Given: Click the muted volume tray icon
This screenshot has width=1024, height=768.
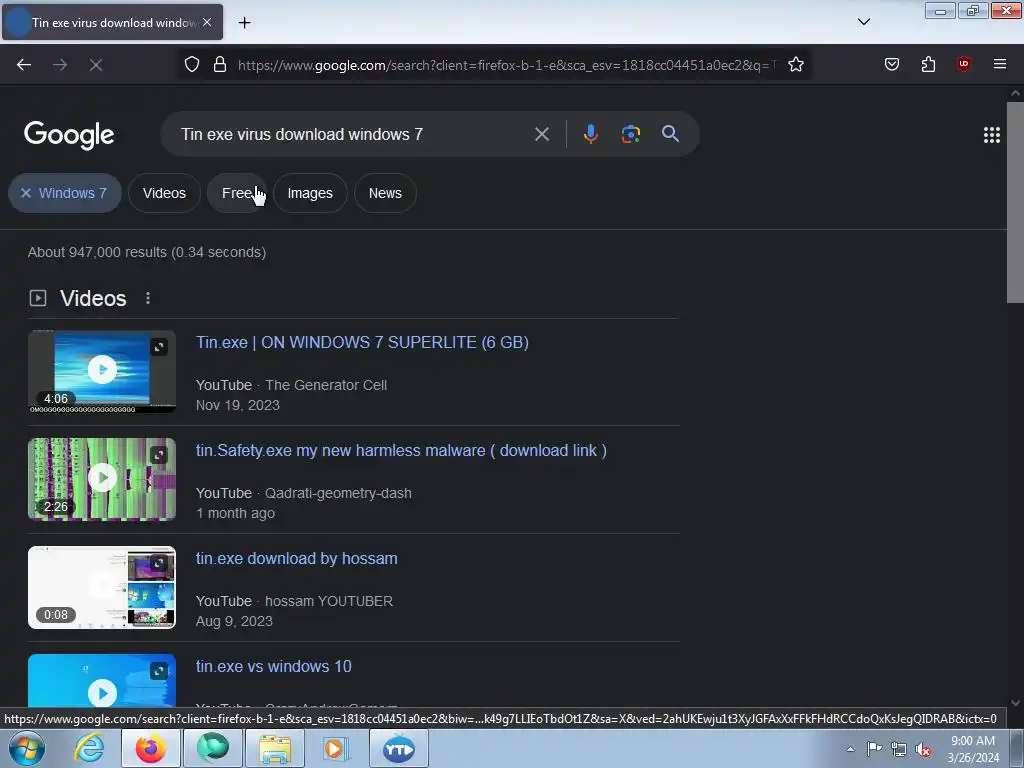Looking at the screenshot, I should [x=923, y=749].
